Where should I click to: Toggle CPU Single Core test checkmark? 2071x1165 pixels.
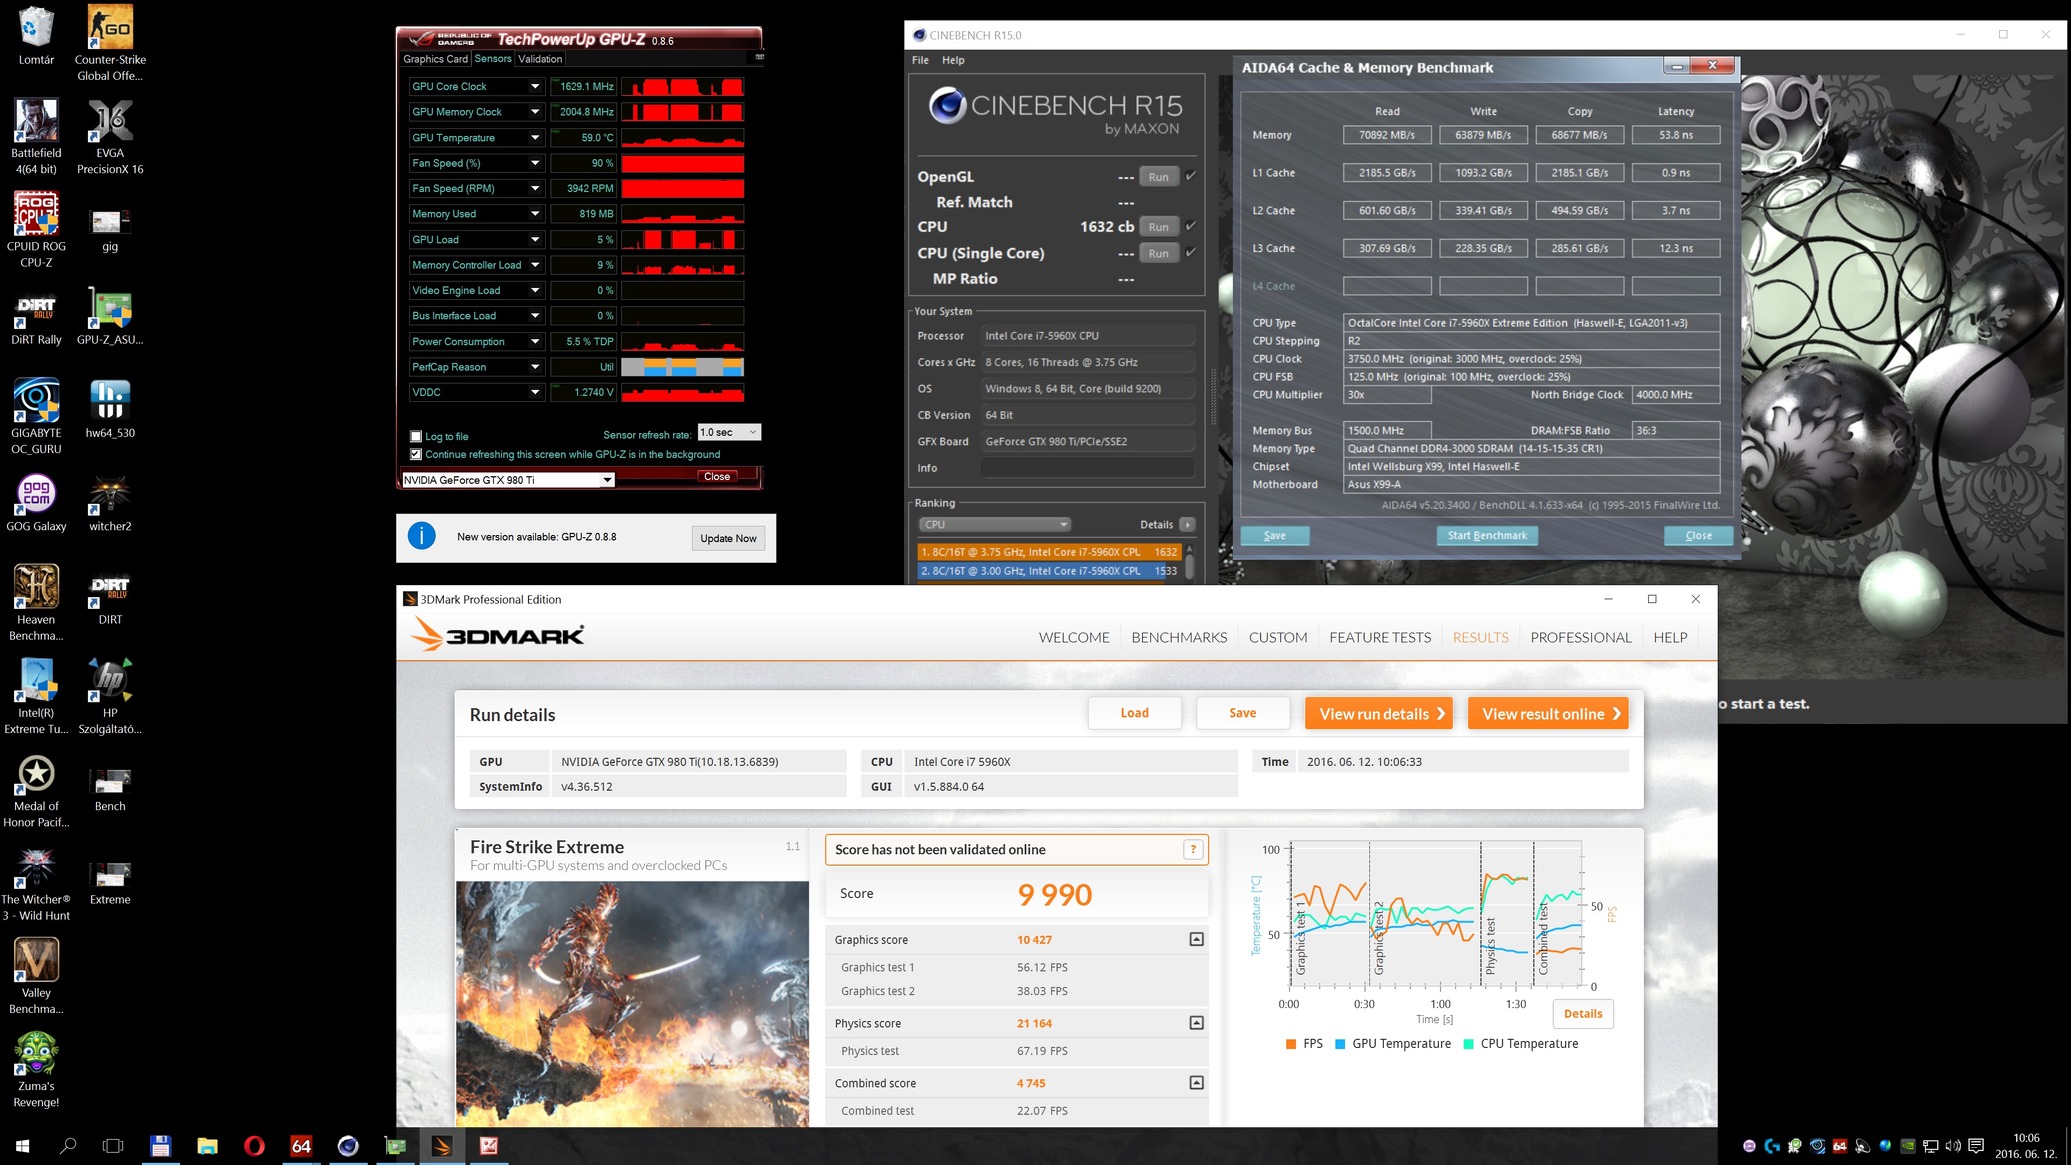1191,253
